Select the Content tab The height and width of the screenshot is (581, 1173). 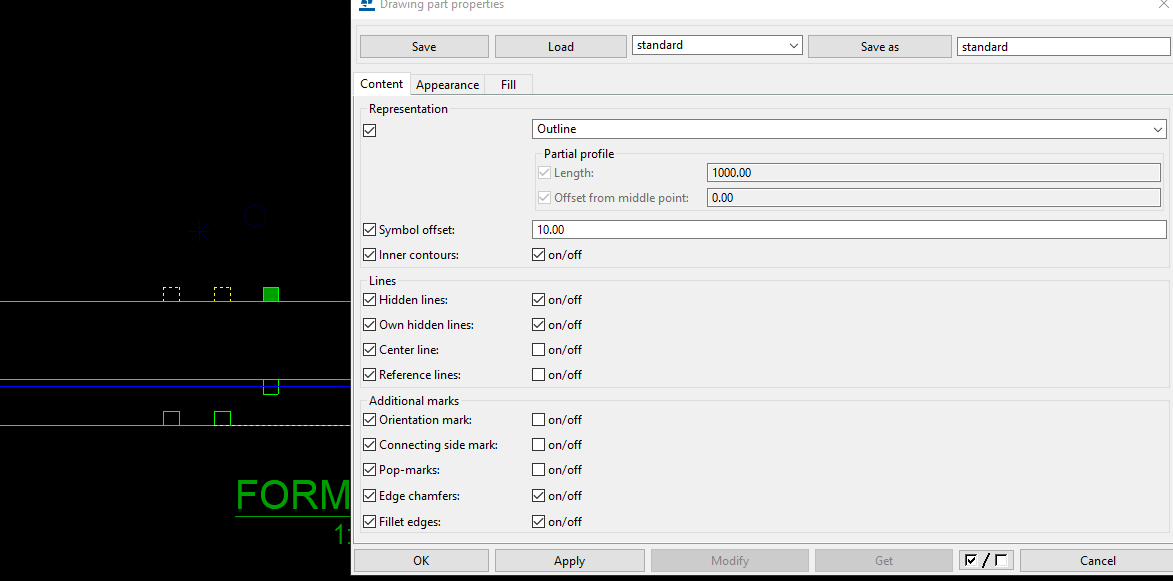[381, 84]
